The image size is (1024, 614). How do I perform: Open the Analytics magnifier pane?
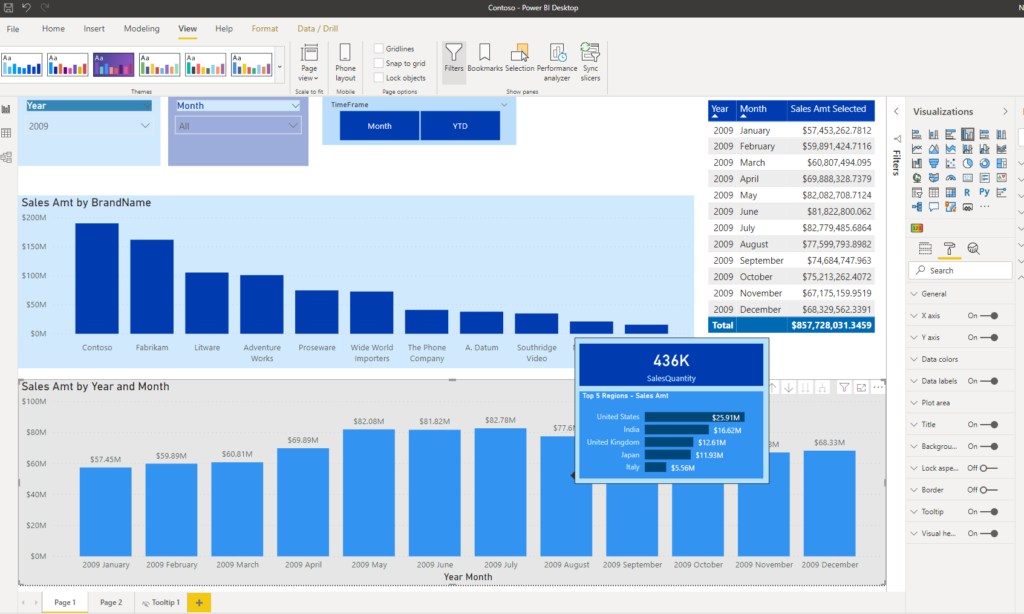pyautogui.click(x=973, y=248)
